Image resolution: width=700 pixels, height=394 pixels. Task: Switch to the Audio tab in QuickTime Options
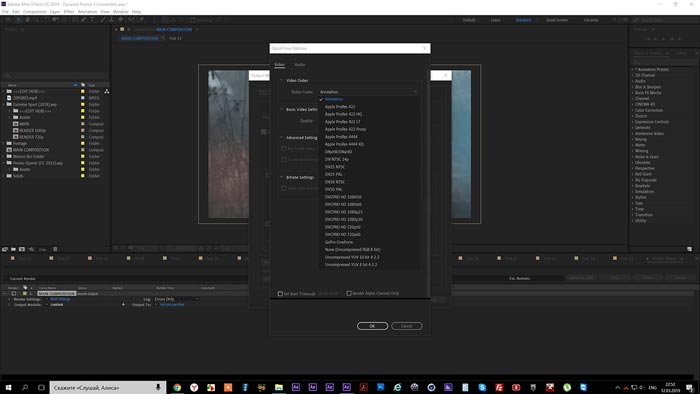(300, 65)
